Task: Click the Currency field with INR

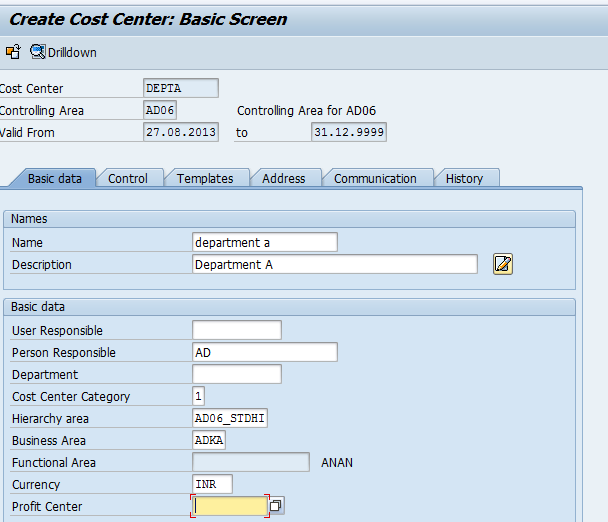Action: pyautogui.click(x=212, y=484)
